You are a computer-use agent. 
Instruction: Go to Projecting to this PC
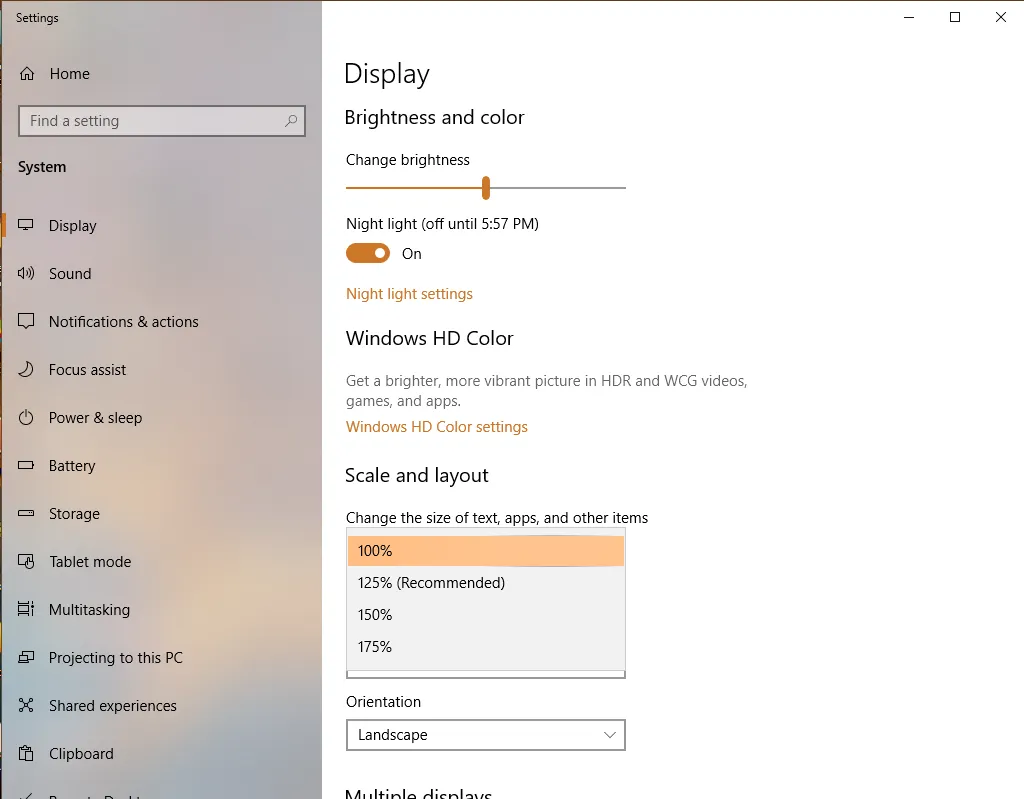(x=115, y=658)
